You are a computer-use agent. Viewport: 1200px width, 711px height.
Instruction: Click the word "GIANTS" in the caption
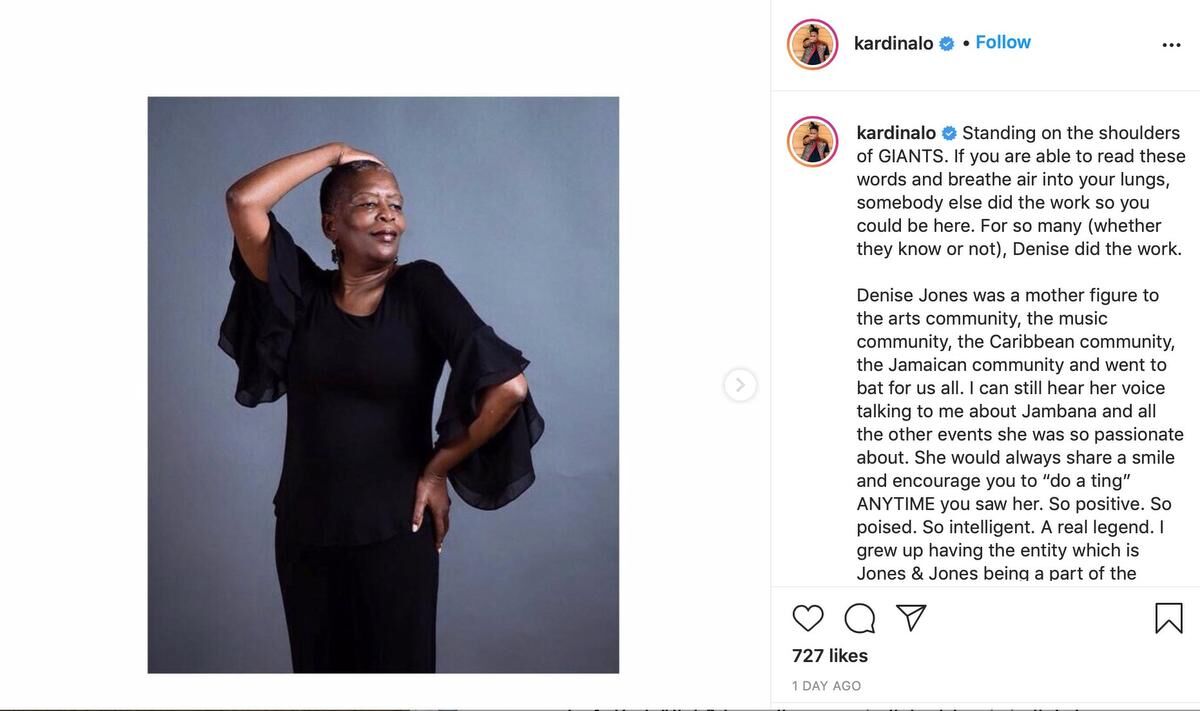coord(911,156)
